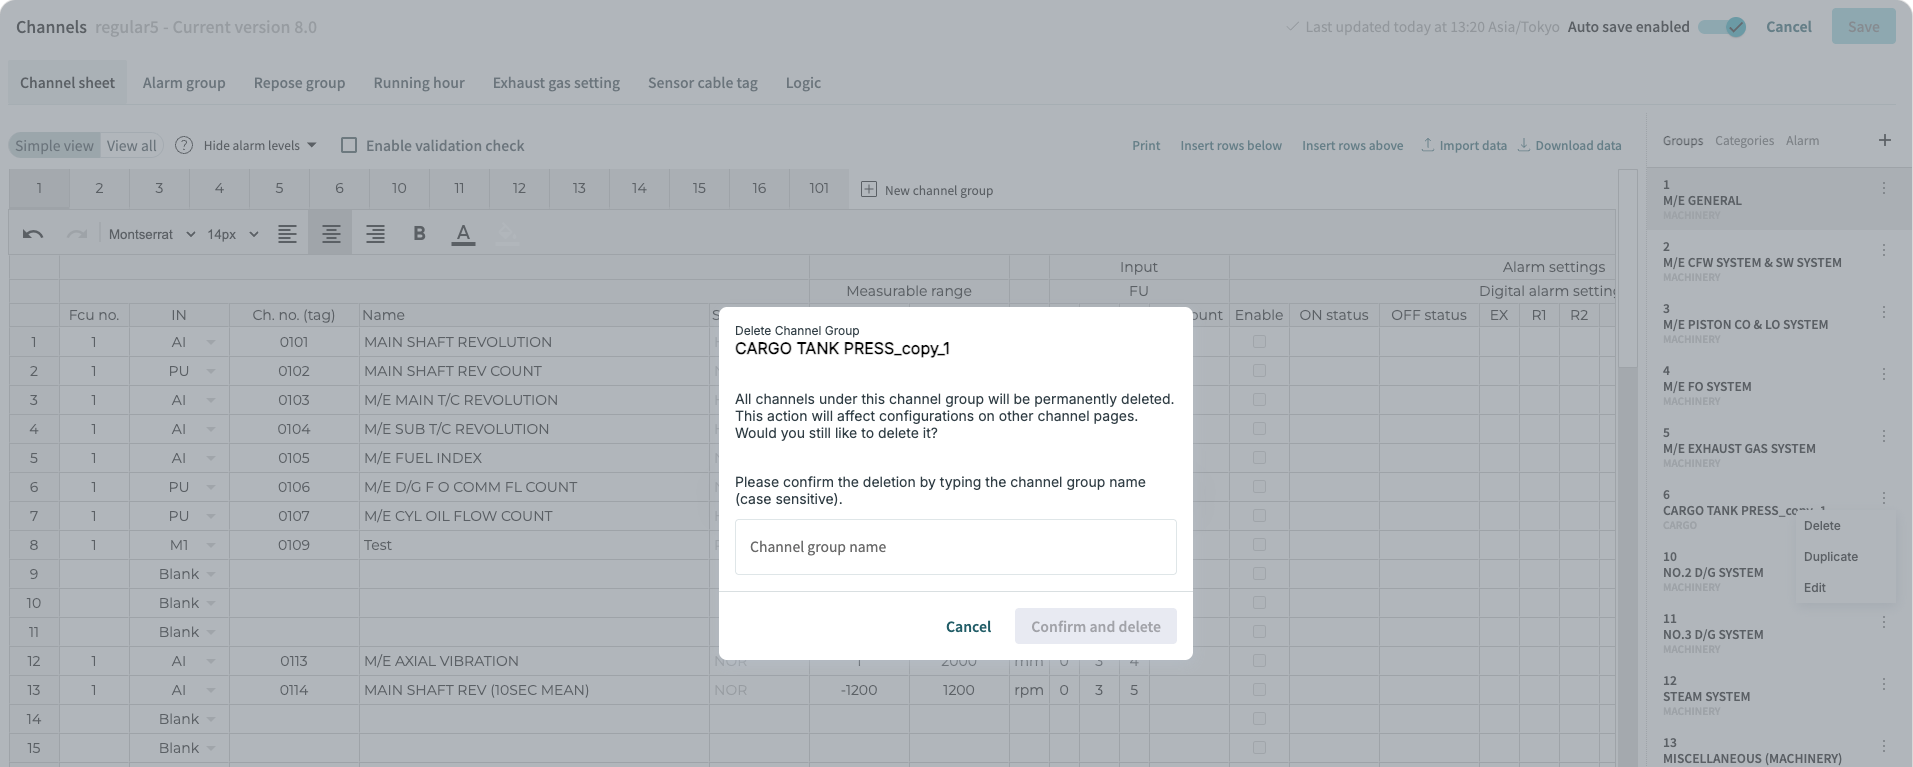Align text right in formatting toolbar

(375, 234)
